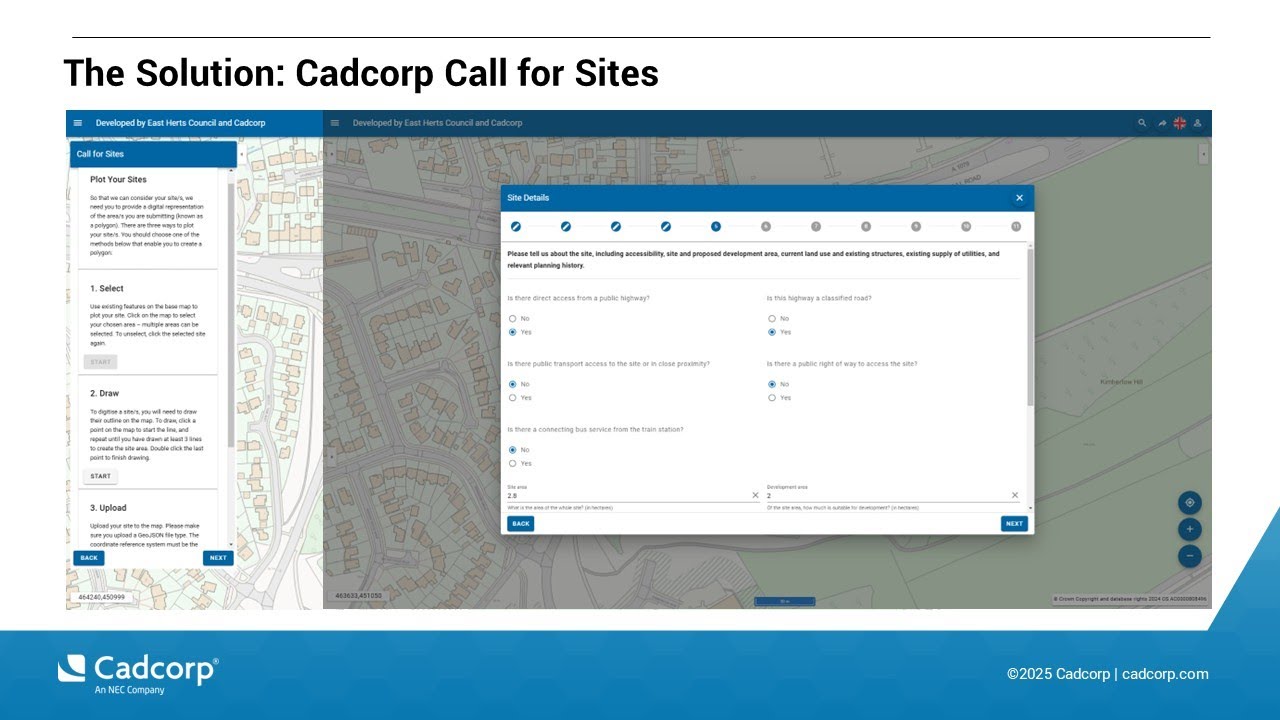Go to completed step 2 pencil icon
This screenshot has height=720, width=1280.
[566, 227]
